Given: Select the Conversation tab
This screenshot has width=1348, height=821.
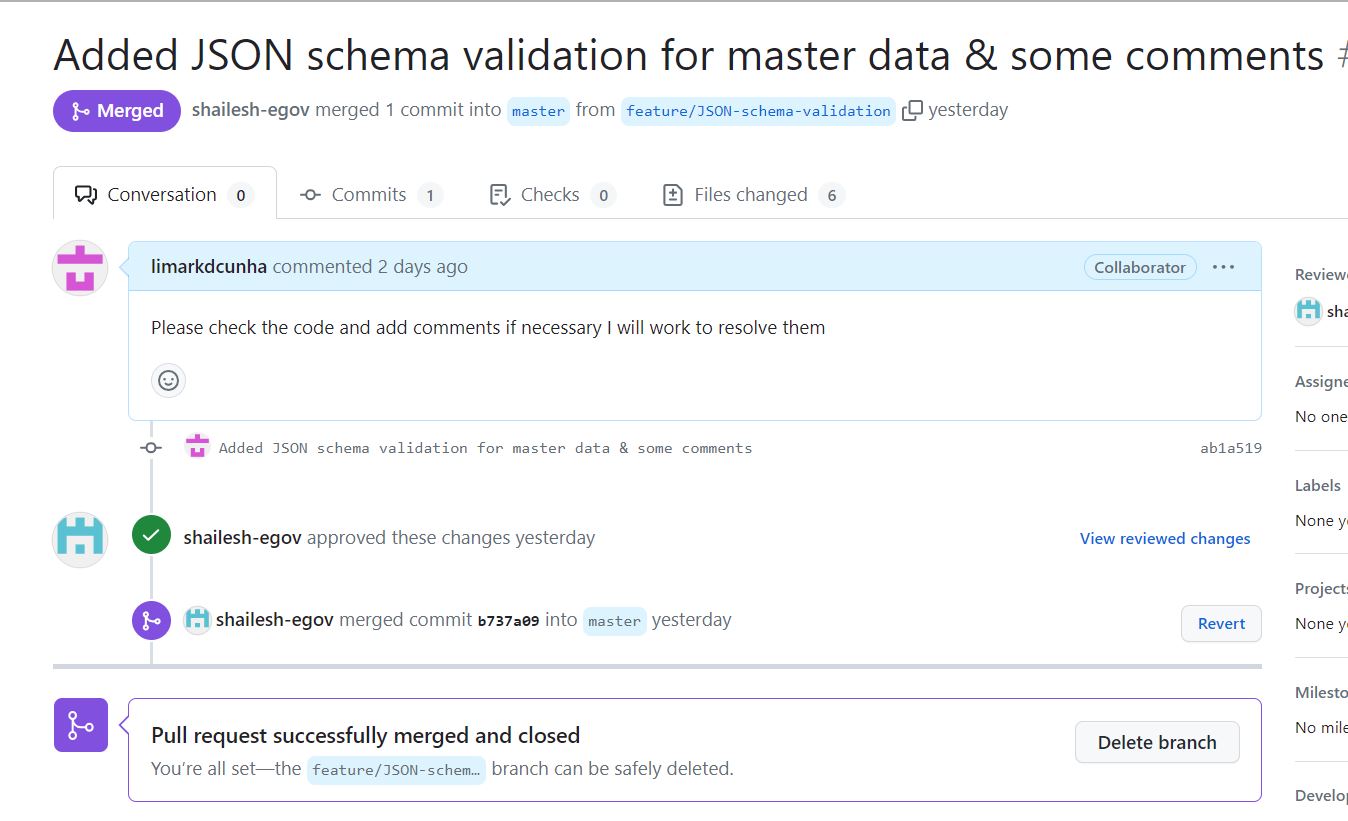Looking at the screenshot, I should (x=162, y=194).
